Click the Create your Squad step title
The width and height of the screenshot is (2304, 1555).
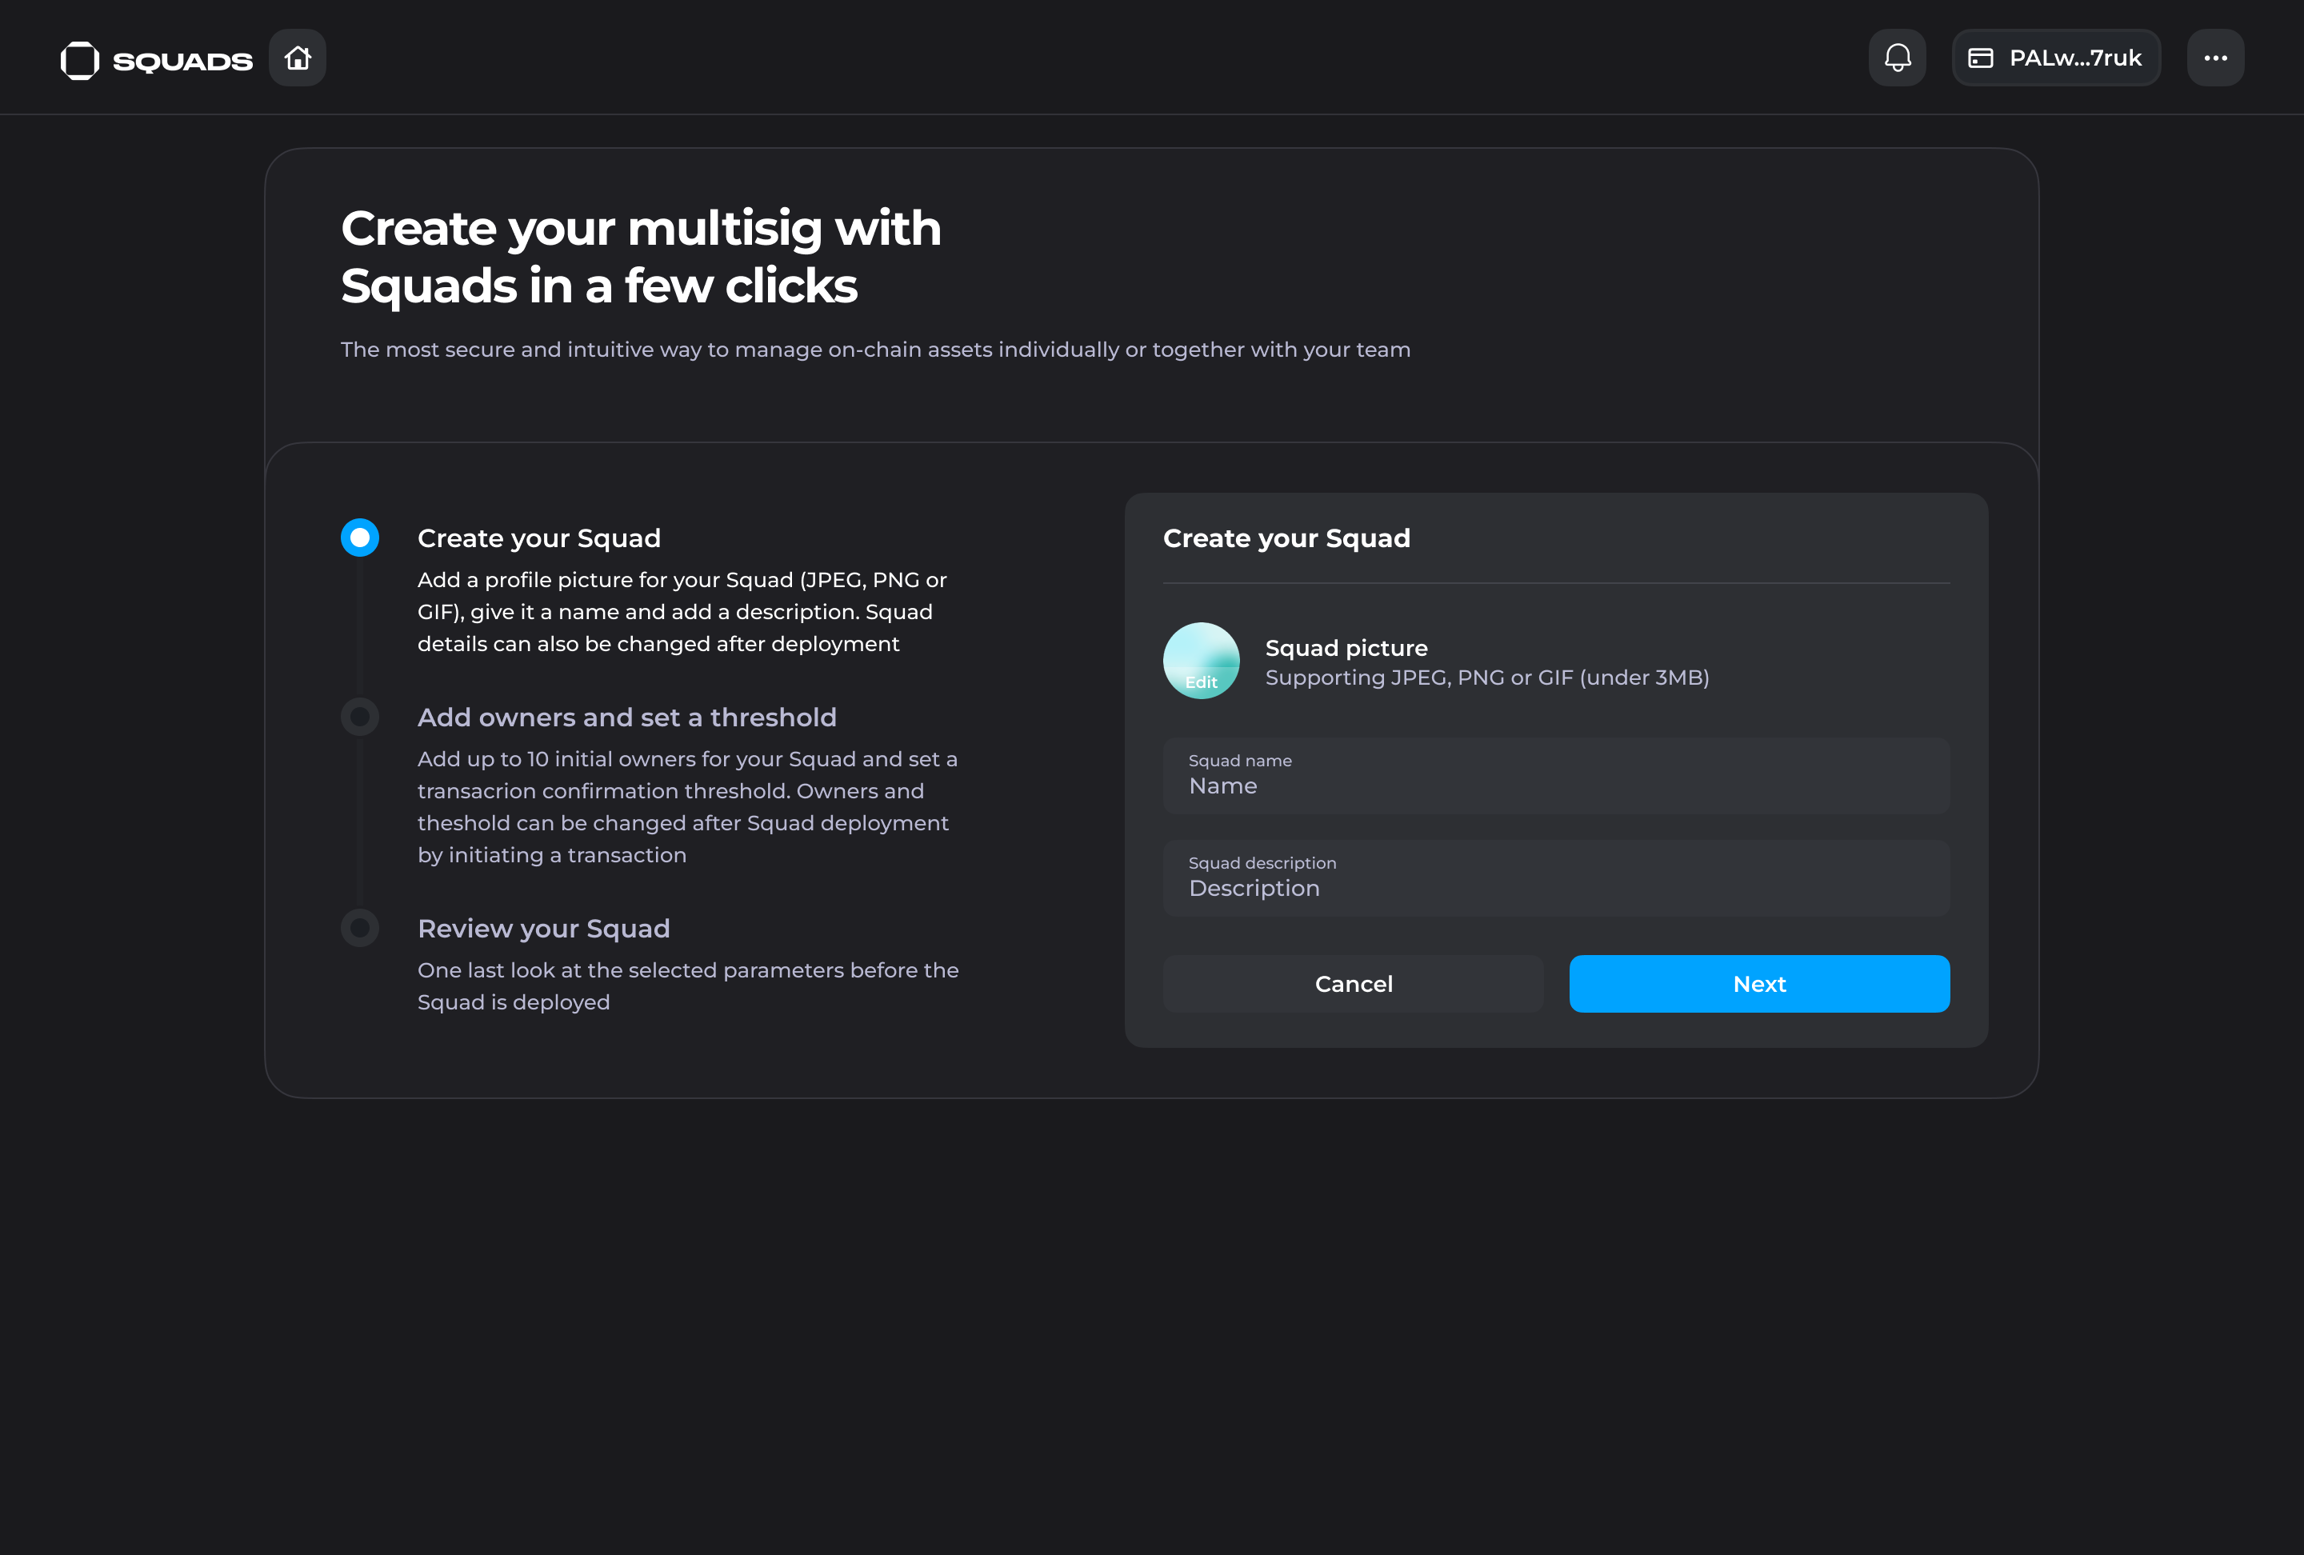click(x=539, y=538)
